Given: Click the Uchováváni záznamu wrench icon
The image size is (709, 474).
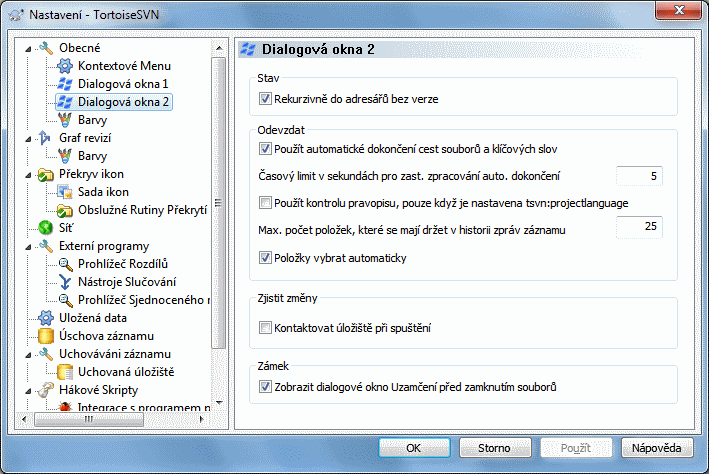Looking at the screenshot, I should [x=46, y=354].
